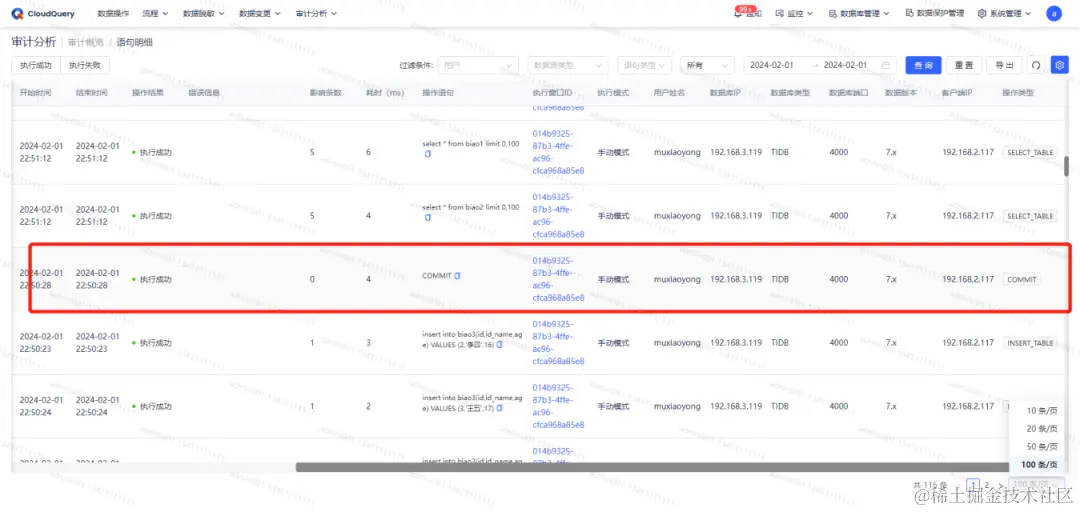Click the blue 查询 button
Viewport: 1080px width, 512px height.
[923, 65]
